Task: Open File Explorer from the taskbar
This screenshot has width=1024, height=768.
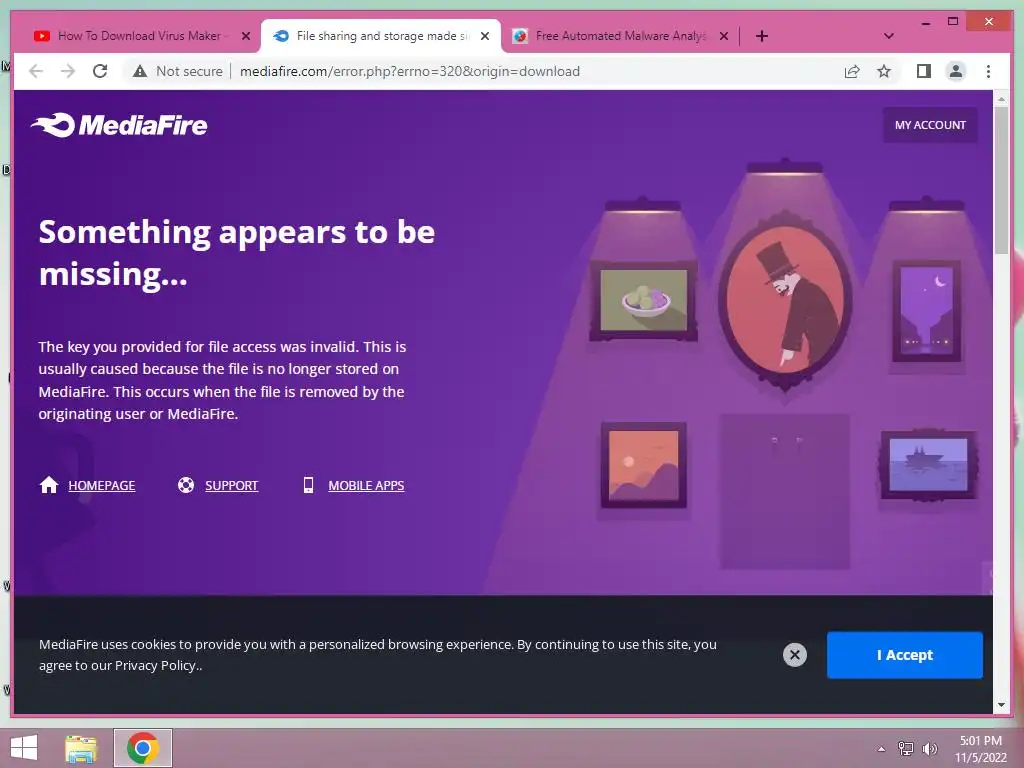Action: point(81,748)
